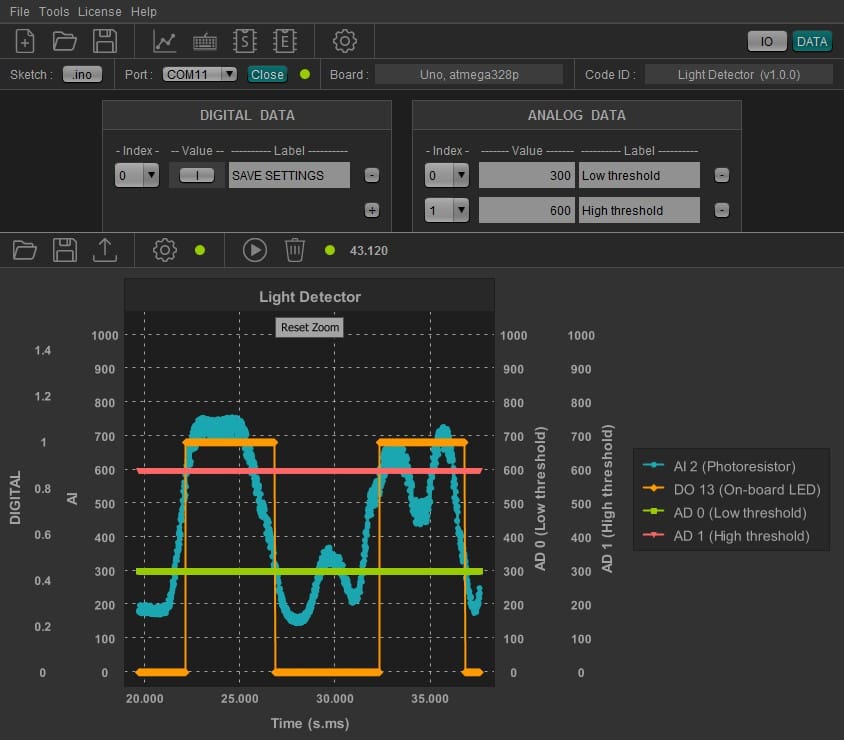844x740 pixels.
Task: Click the green indicator beside chart settings
Action: [200, 250]
